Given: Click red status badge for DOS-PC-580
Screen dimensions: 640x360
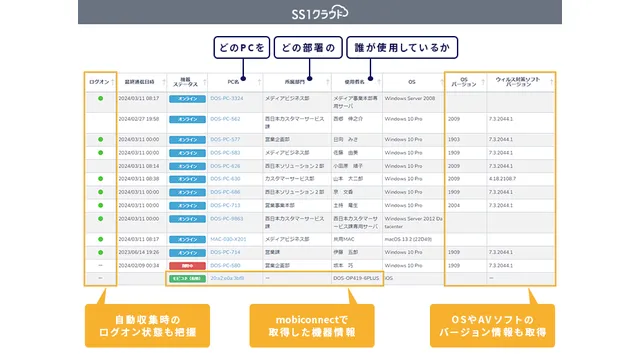Looking at the screenshot, I should click(x=187, y=266).
